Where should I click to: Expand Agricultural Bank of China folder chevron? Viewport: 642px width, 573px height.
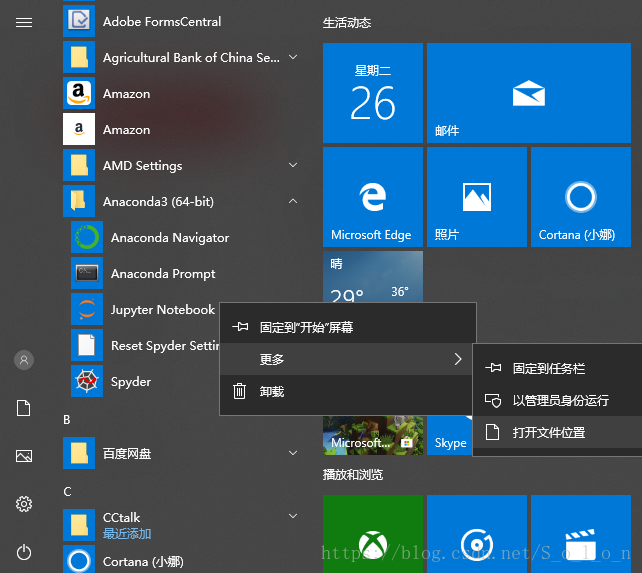pyautogui.click(x=293, y=57)
